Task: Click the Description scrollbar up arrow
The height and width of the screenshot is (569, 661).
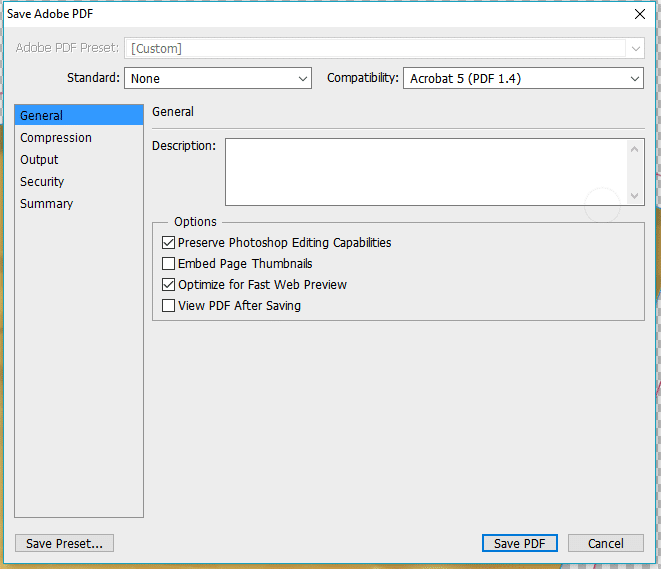Action: (x=634, y=149)
